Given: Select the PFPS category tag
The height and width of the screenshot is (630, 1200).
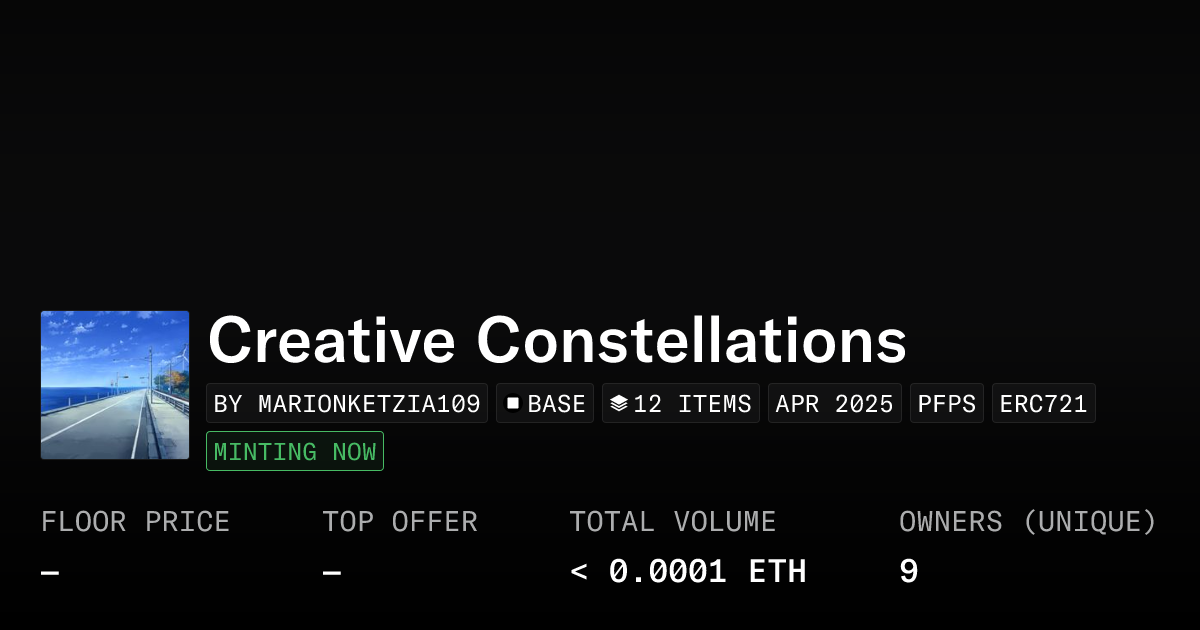Looking at the screenshot, I should (x=947, y=403).
